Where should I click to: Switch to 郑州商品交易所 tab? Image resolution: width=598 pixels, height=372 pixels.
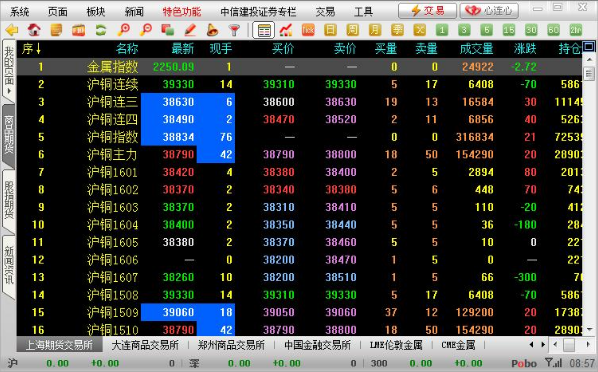(x=231, y=345)
